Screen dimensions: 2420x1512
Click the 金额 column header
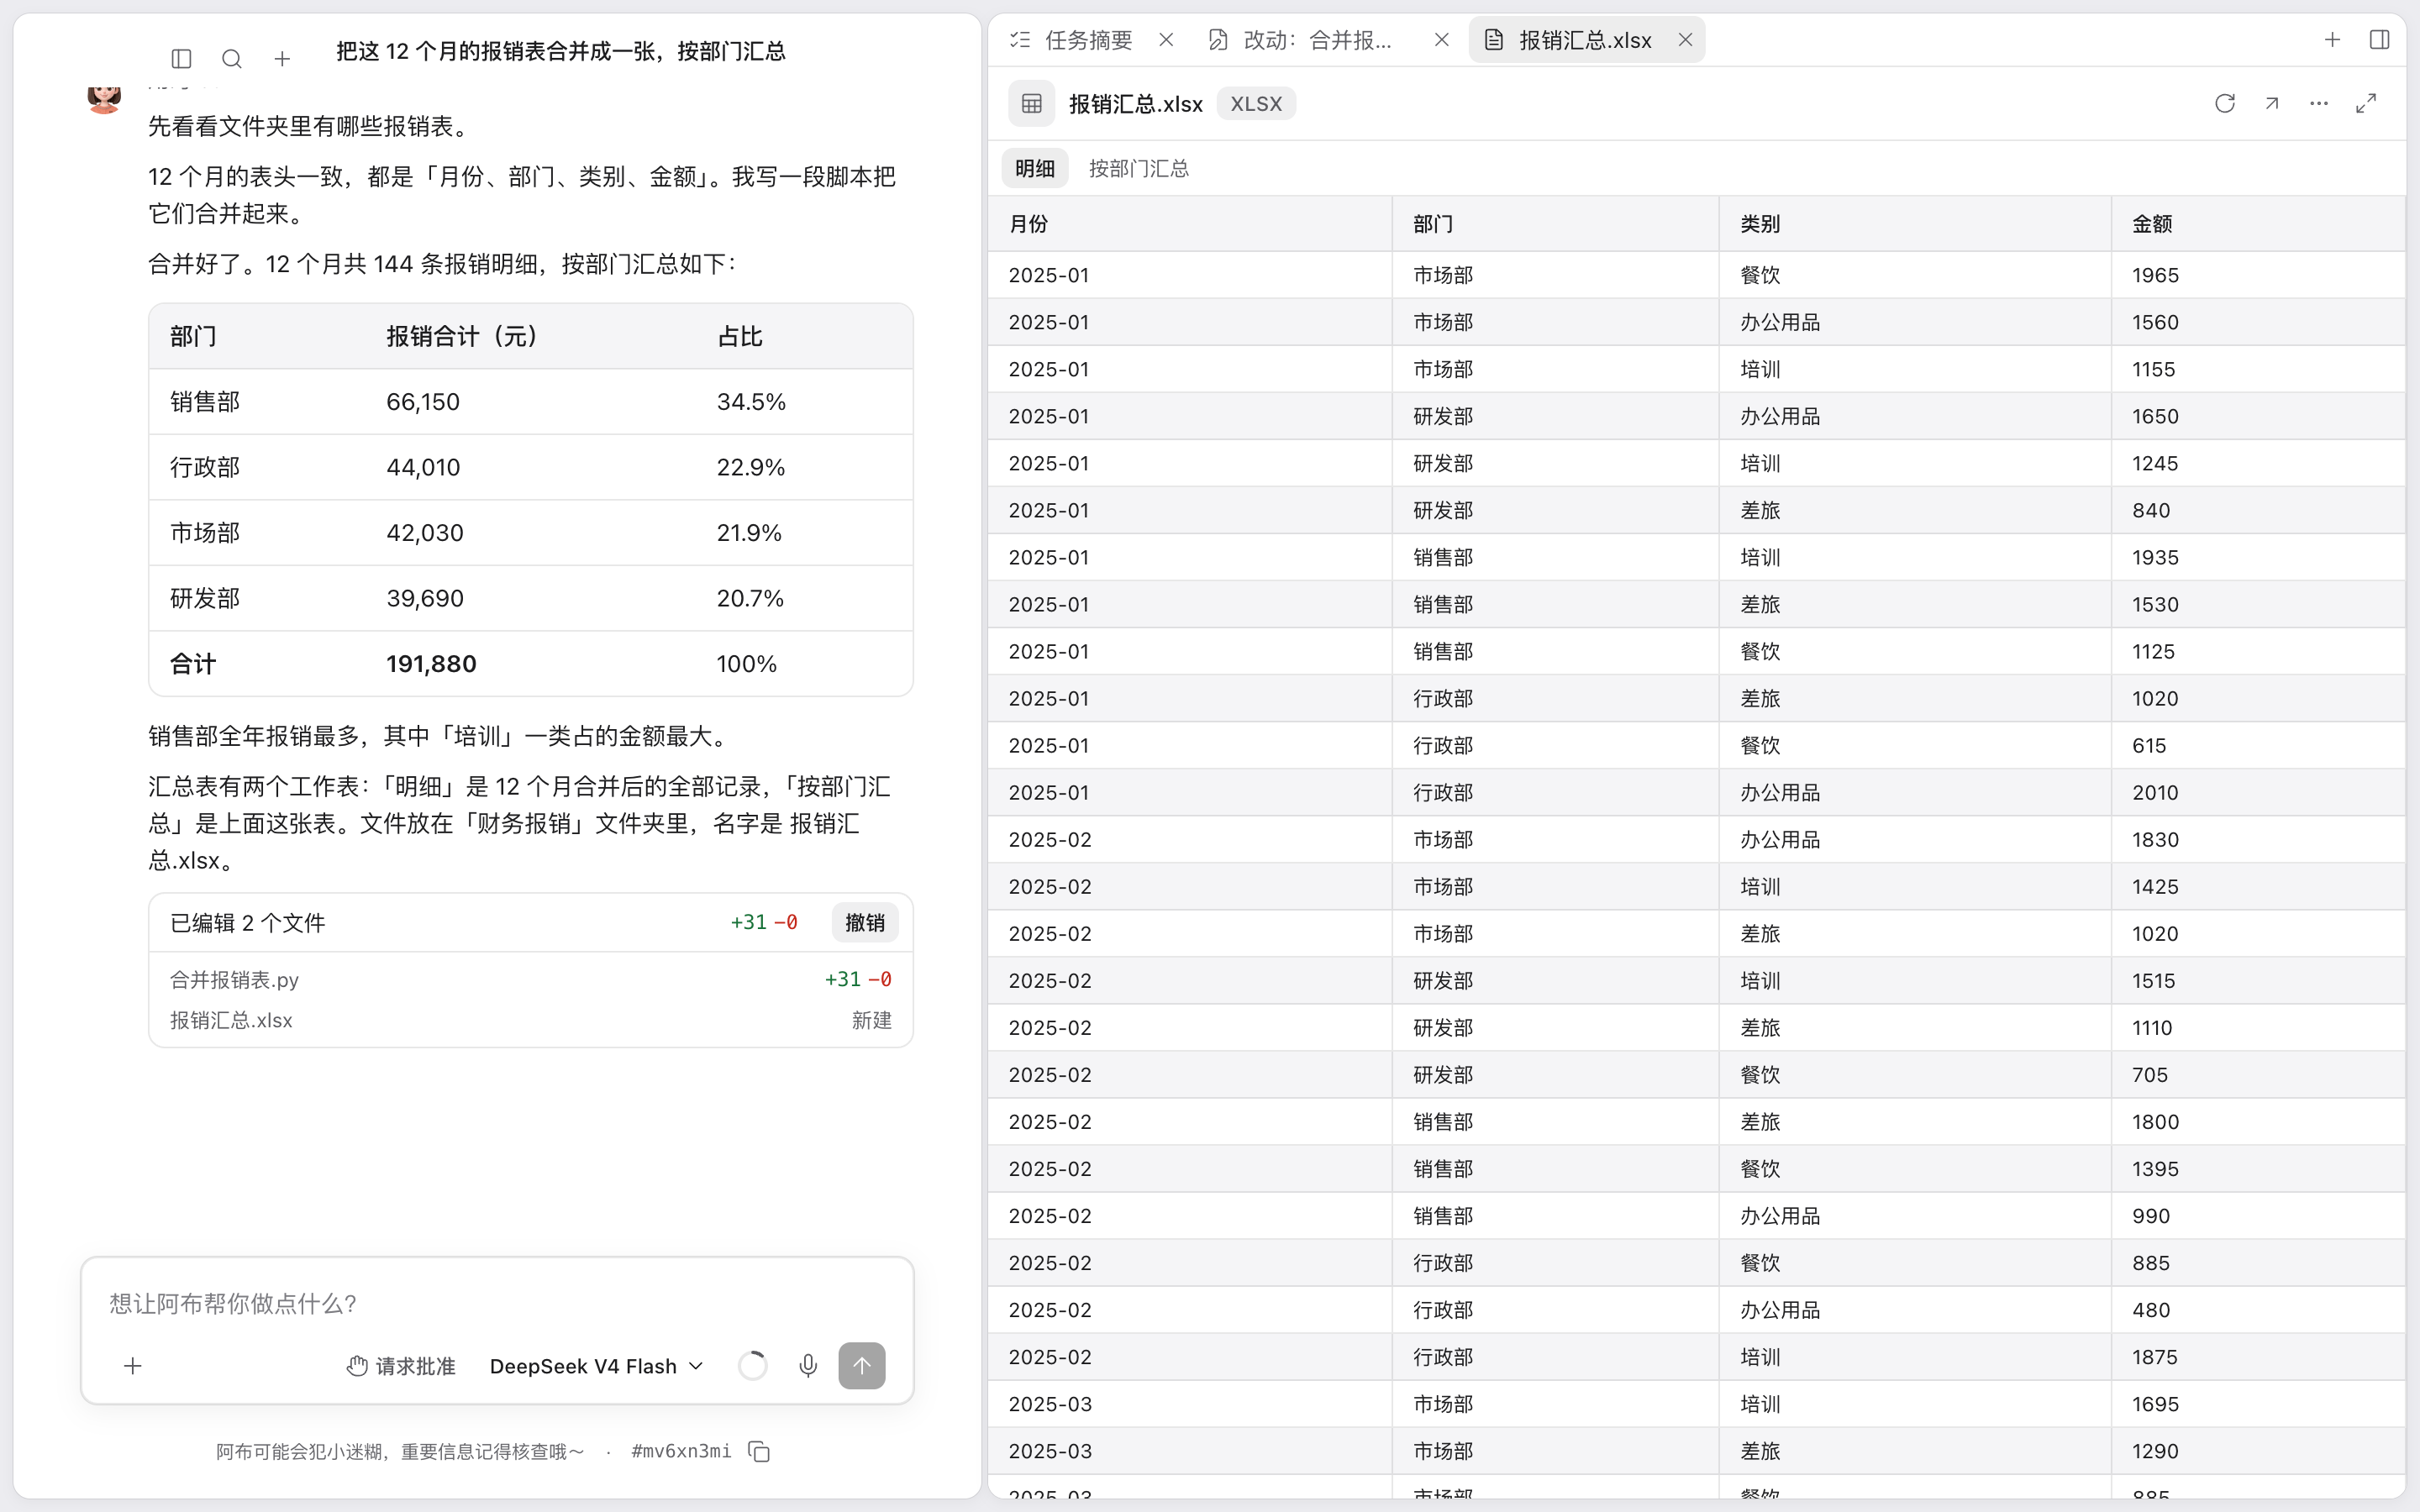[x=2258, y=224]
